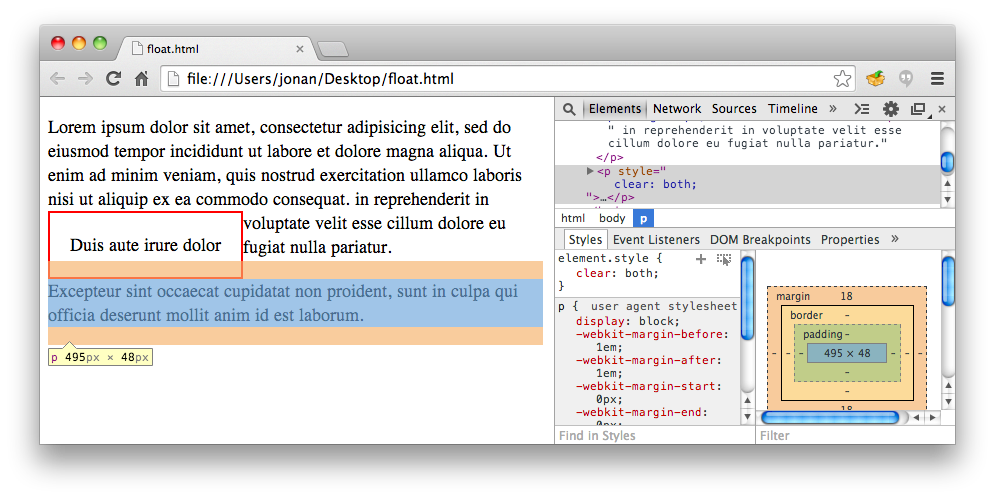
Task: Open the DOM Breakpoints sidebar tab
Action: point(760,239)
